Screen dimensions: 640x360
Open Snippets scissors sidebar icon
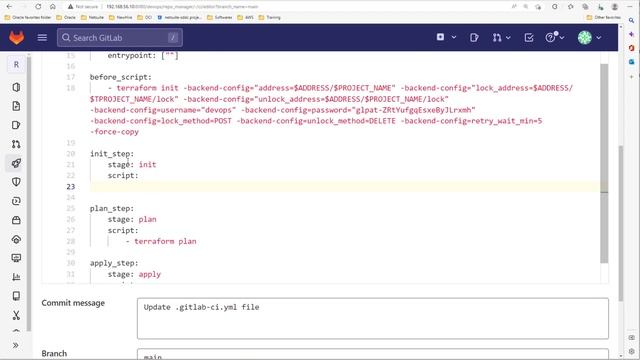16,315
